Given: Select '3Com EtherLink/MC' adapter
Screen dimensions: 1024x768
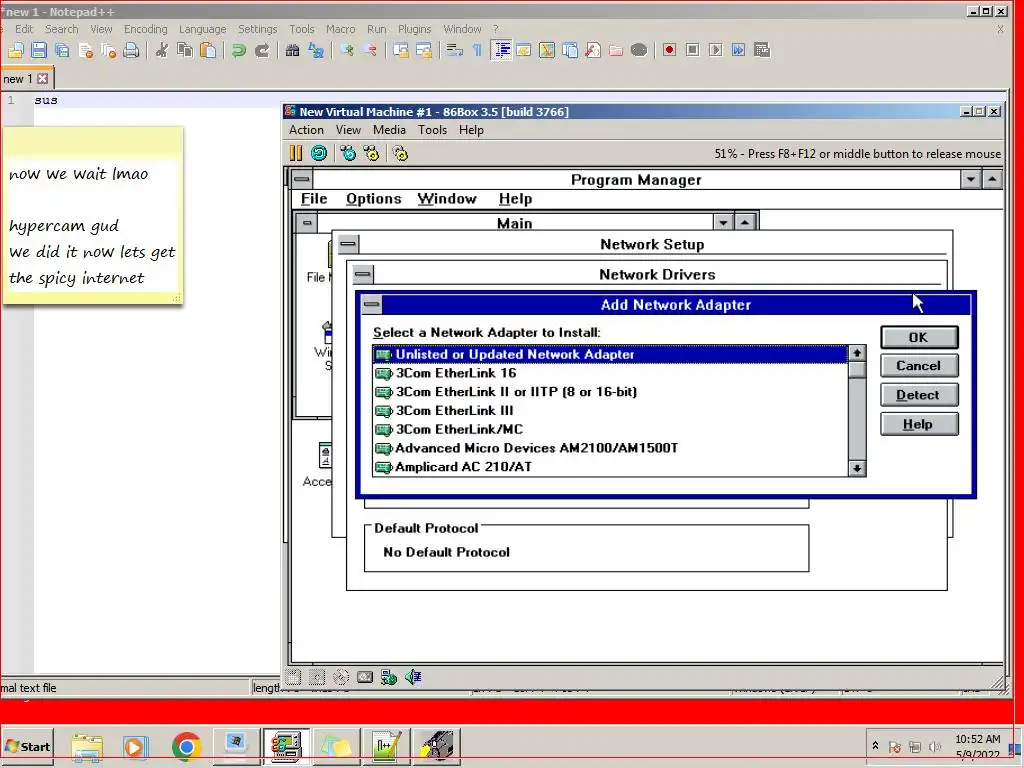Looking at the screenshot, I should point(610,430).
